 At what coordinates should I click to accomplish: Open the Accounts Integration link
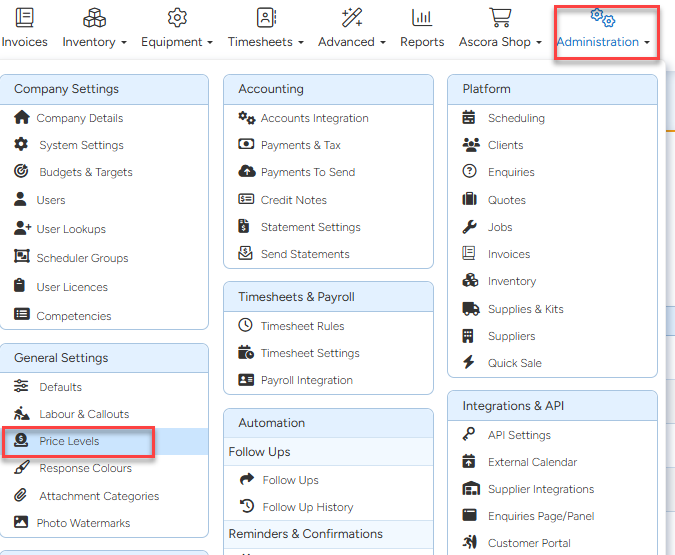point(314,118)
